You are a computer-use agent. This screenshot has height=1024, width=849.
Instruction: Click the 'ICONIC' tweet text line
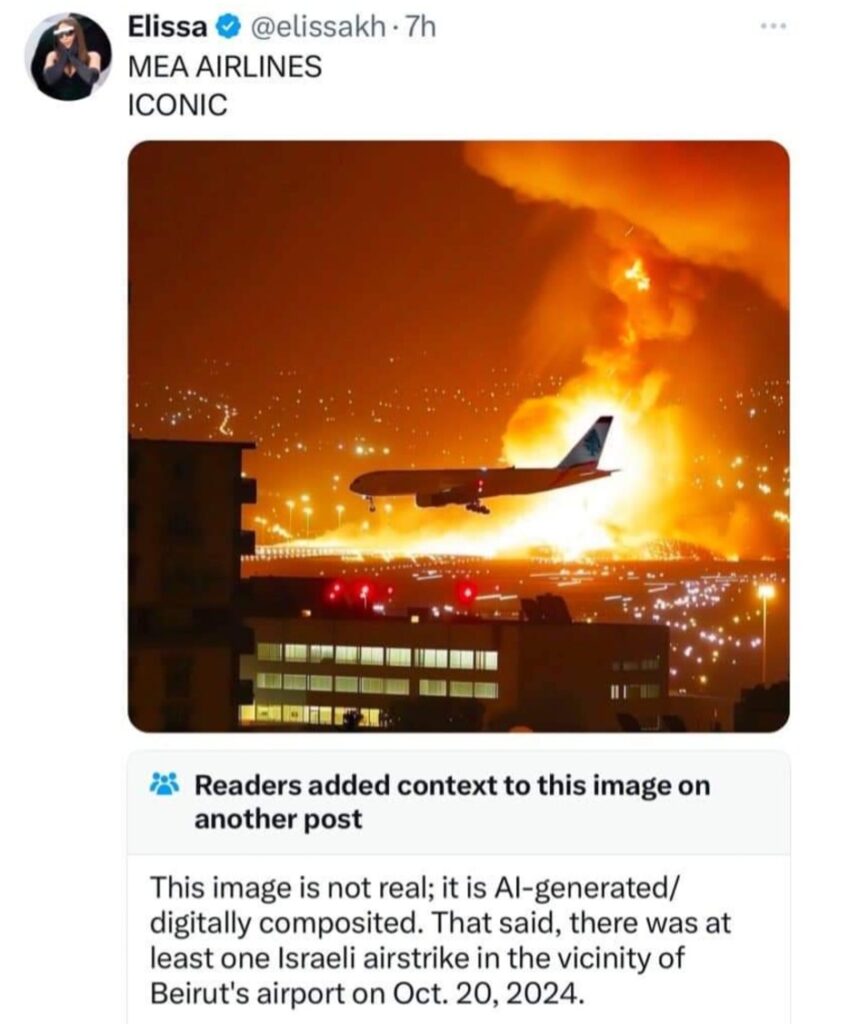178,104
